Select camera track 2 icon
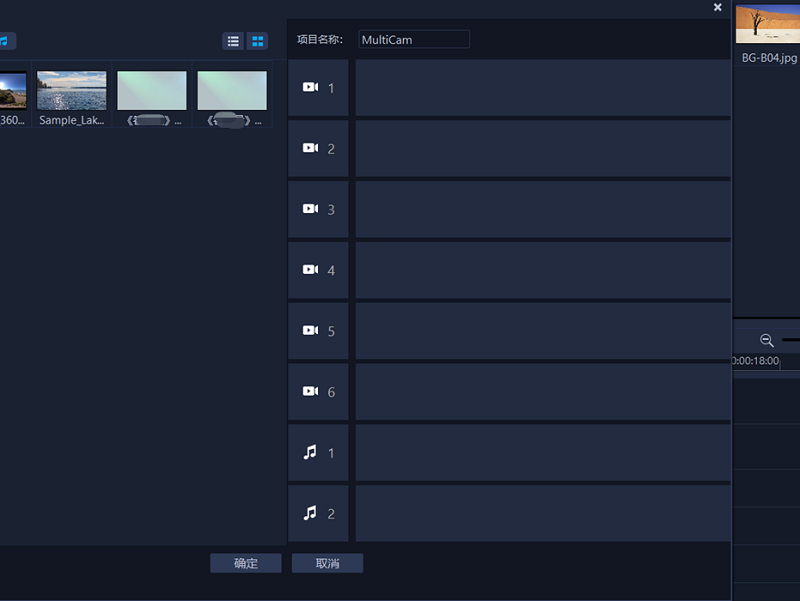The width and height of the screenshot is (800, 601). pos(310,148)
